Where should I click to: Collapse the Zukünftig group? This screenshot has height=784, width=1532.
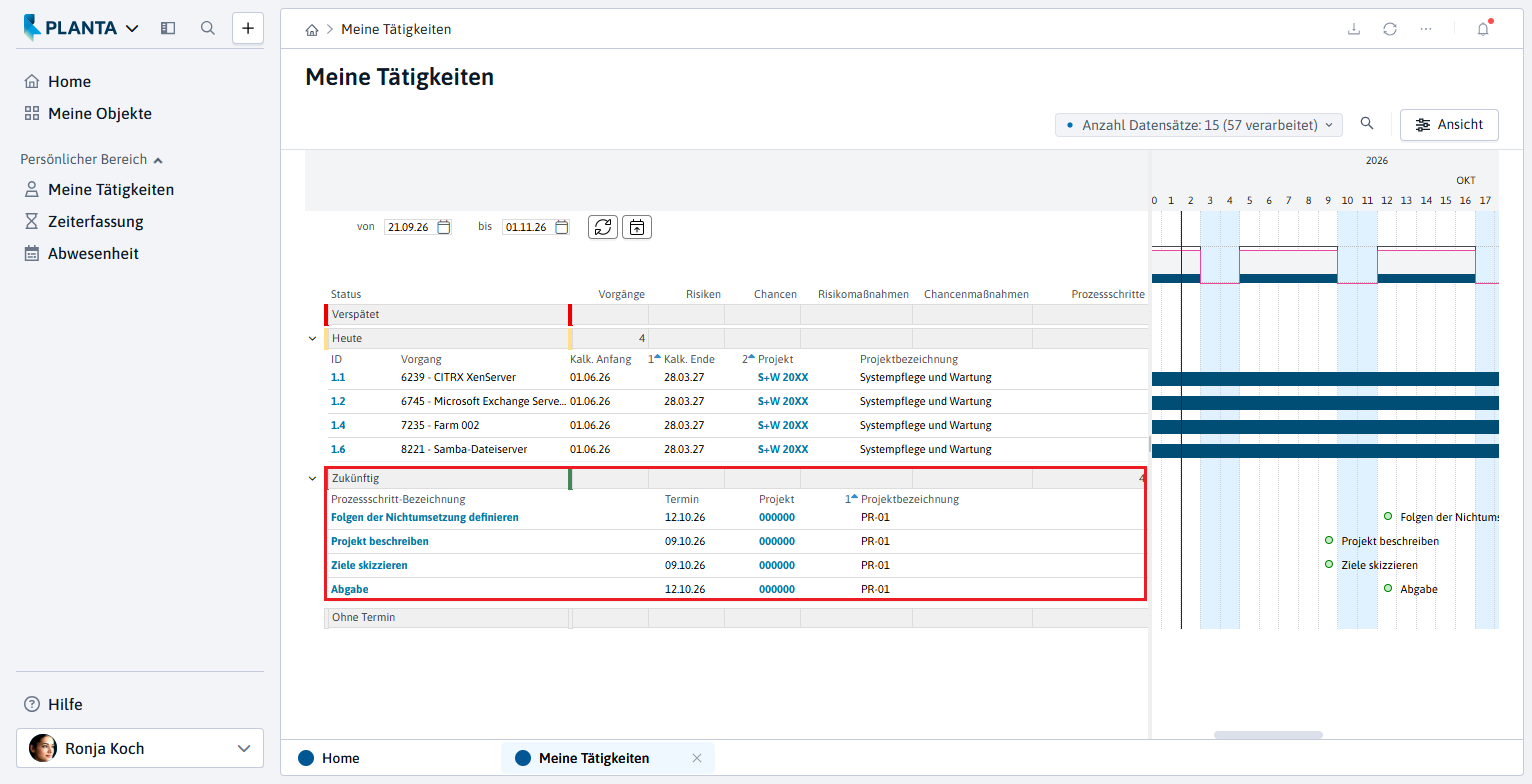coord(312,478)
